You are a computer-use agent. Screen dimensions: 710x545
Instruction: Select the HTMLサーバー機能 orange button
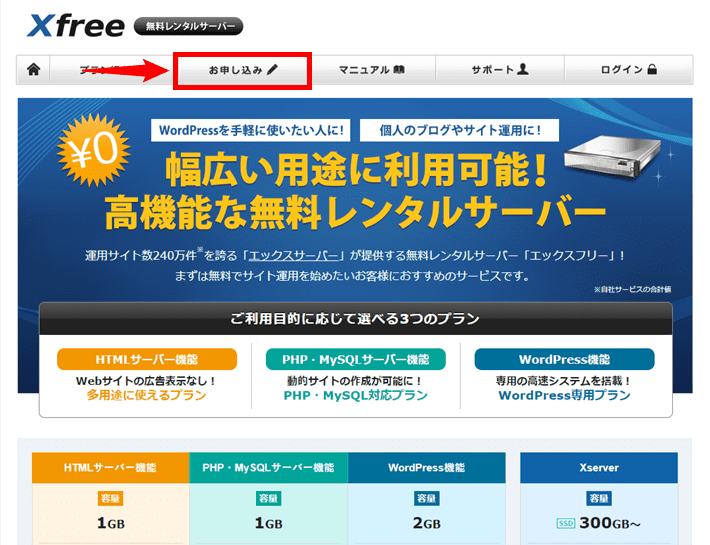coord(147,359)
